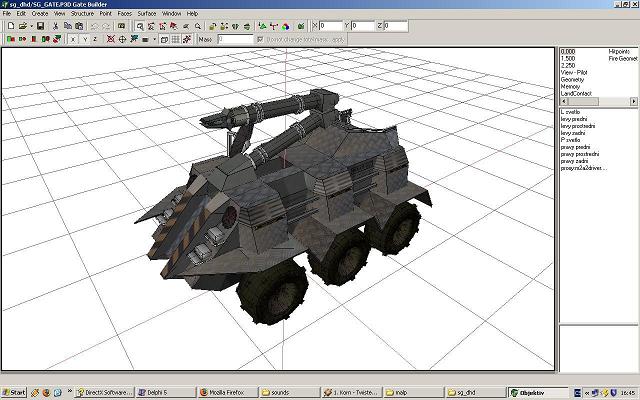640x400 pixels.
Task: Click the first green-red box icon
Action: 11,39
